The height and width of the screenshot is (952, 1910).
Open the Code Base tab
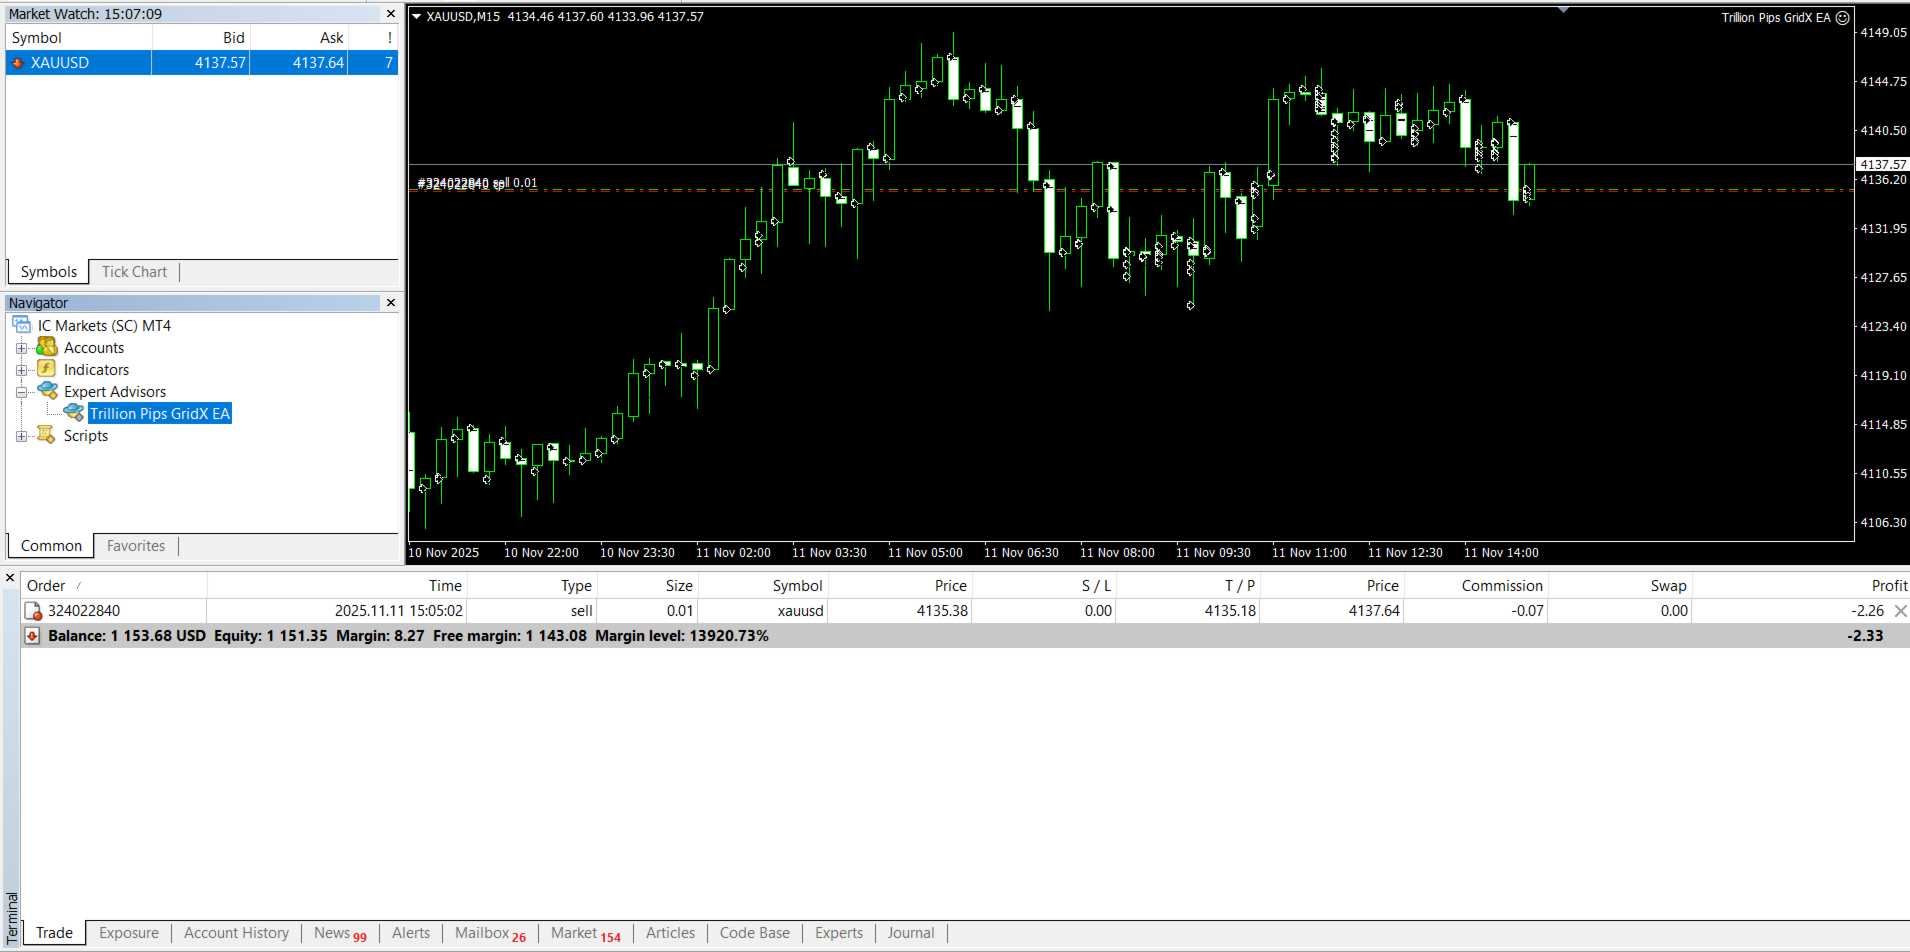(754, 933)
